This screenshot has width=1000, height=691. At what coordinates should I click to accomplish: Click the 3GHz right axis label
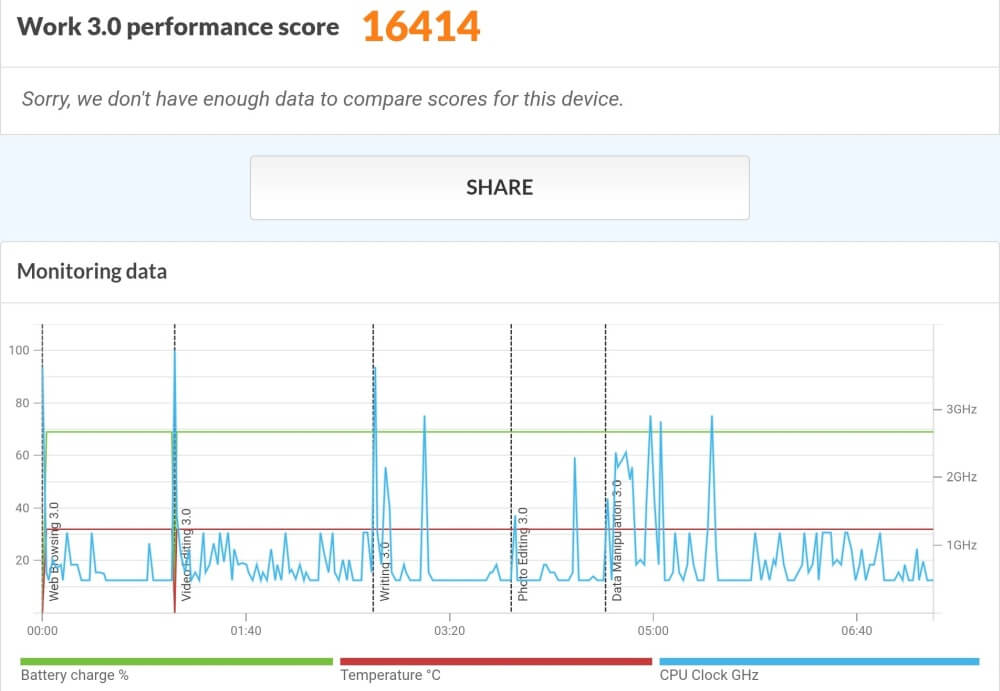961,409
